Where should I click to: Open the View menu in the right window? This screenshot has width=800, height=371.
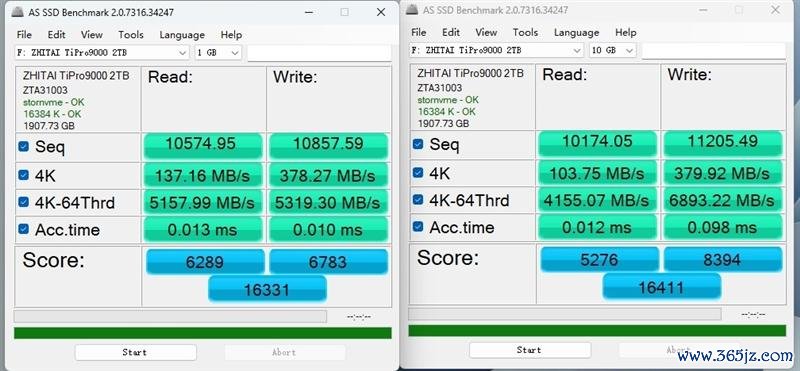[x=486, y=32]
